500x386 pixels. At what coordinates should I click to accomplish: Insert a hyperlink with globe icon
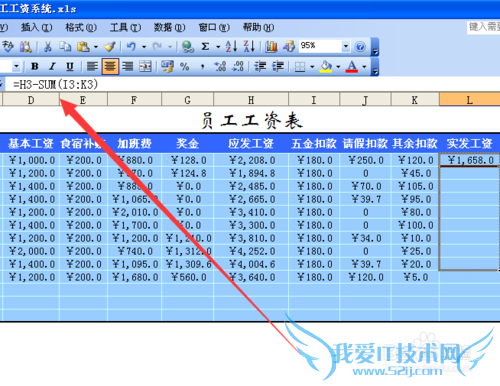click(188, 47)
